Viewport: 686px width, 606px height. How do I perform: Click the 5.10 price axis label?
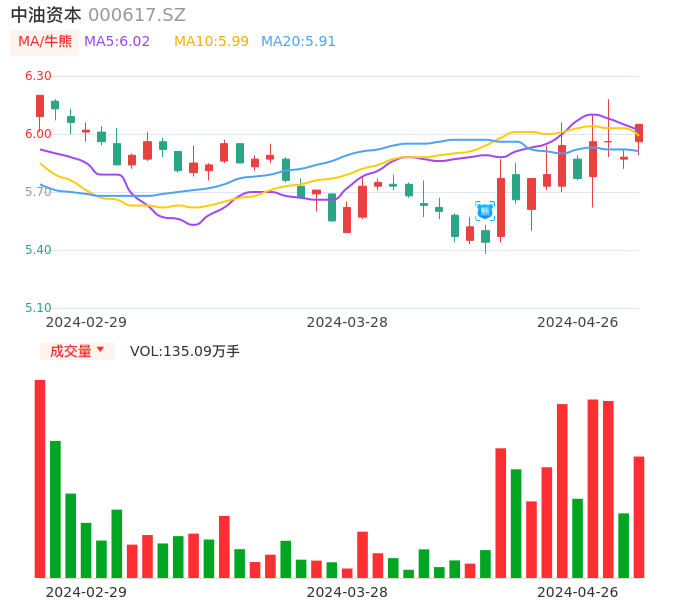coord(38,308)
